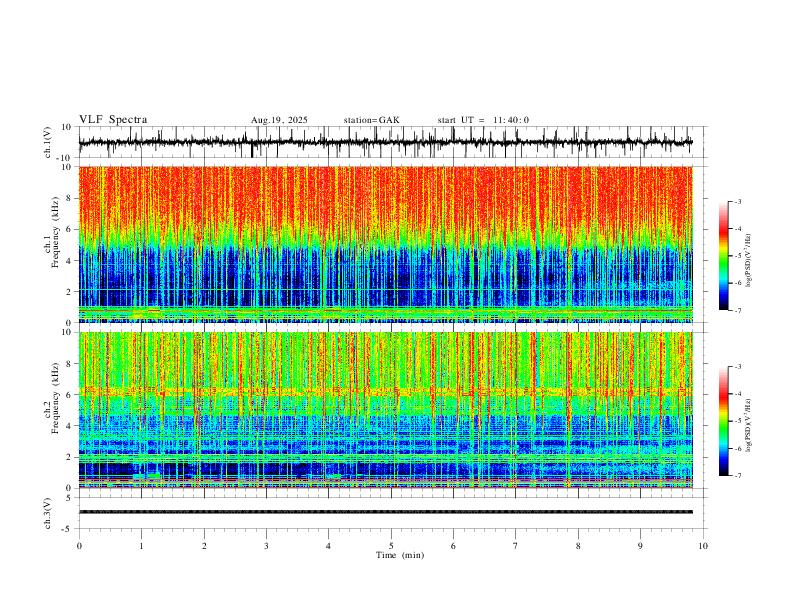This screenshot has width=792, height=612.
Task: Click the "-7" label on ch.2 colorbar
Action: pyautogui.click(x=738, y=476)
